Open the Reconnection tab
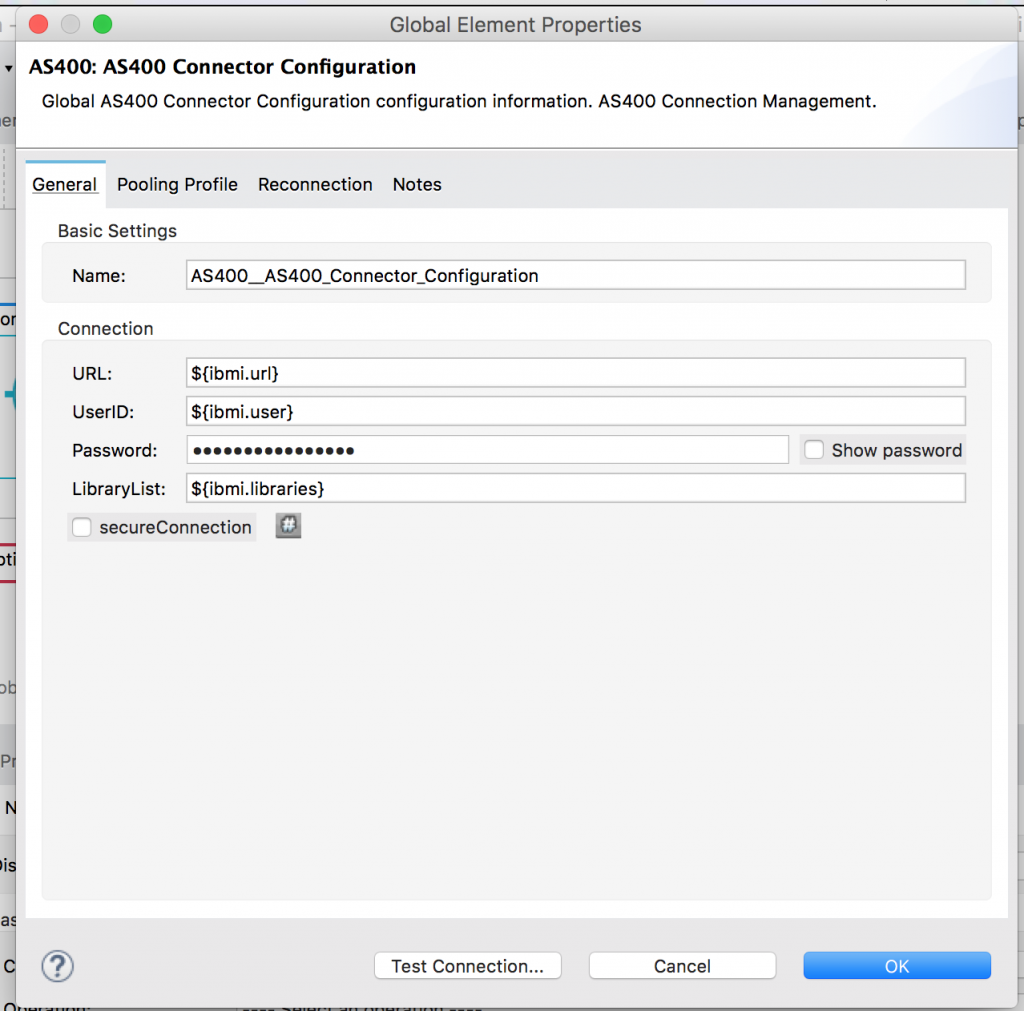This screenshot has height=1011, width=1024. pyautogui.click(x=315, y=185)
